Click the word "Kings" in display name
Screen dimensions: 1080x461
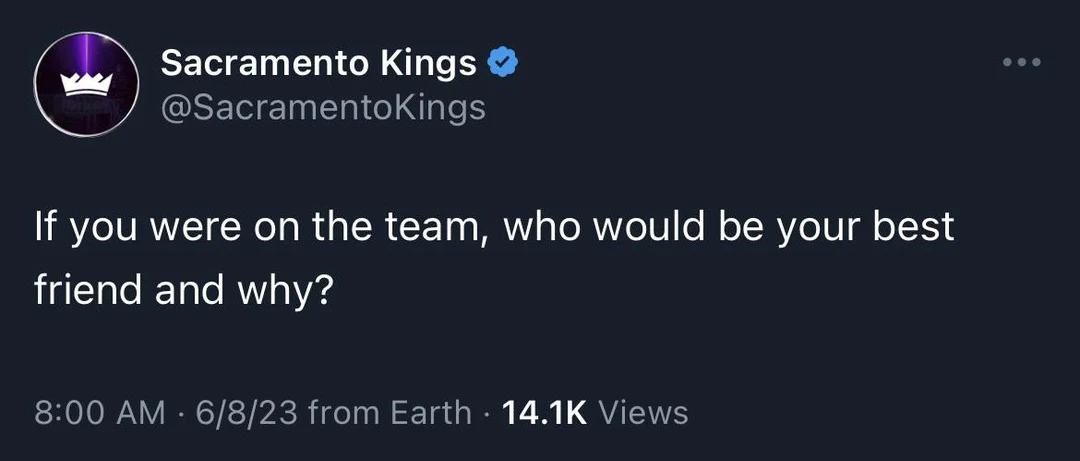[x=428, y=64]
